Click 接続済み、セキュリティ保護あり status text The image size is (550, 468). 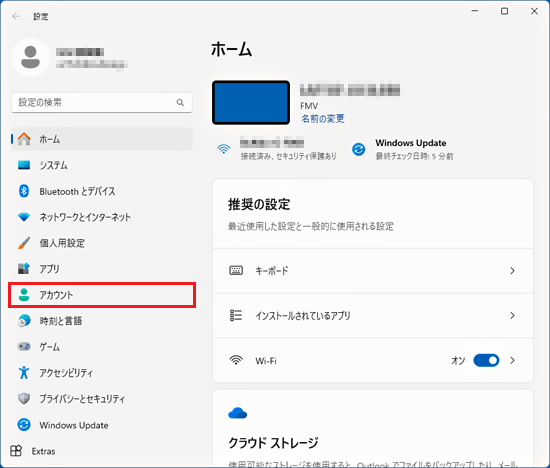[x=288, y=156]
